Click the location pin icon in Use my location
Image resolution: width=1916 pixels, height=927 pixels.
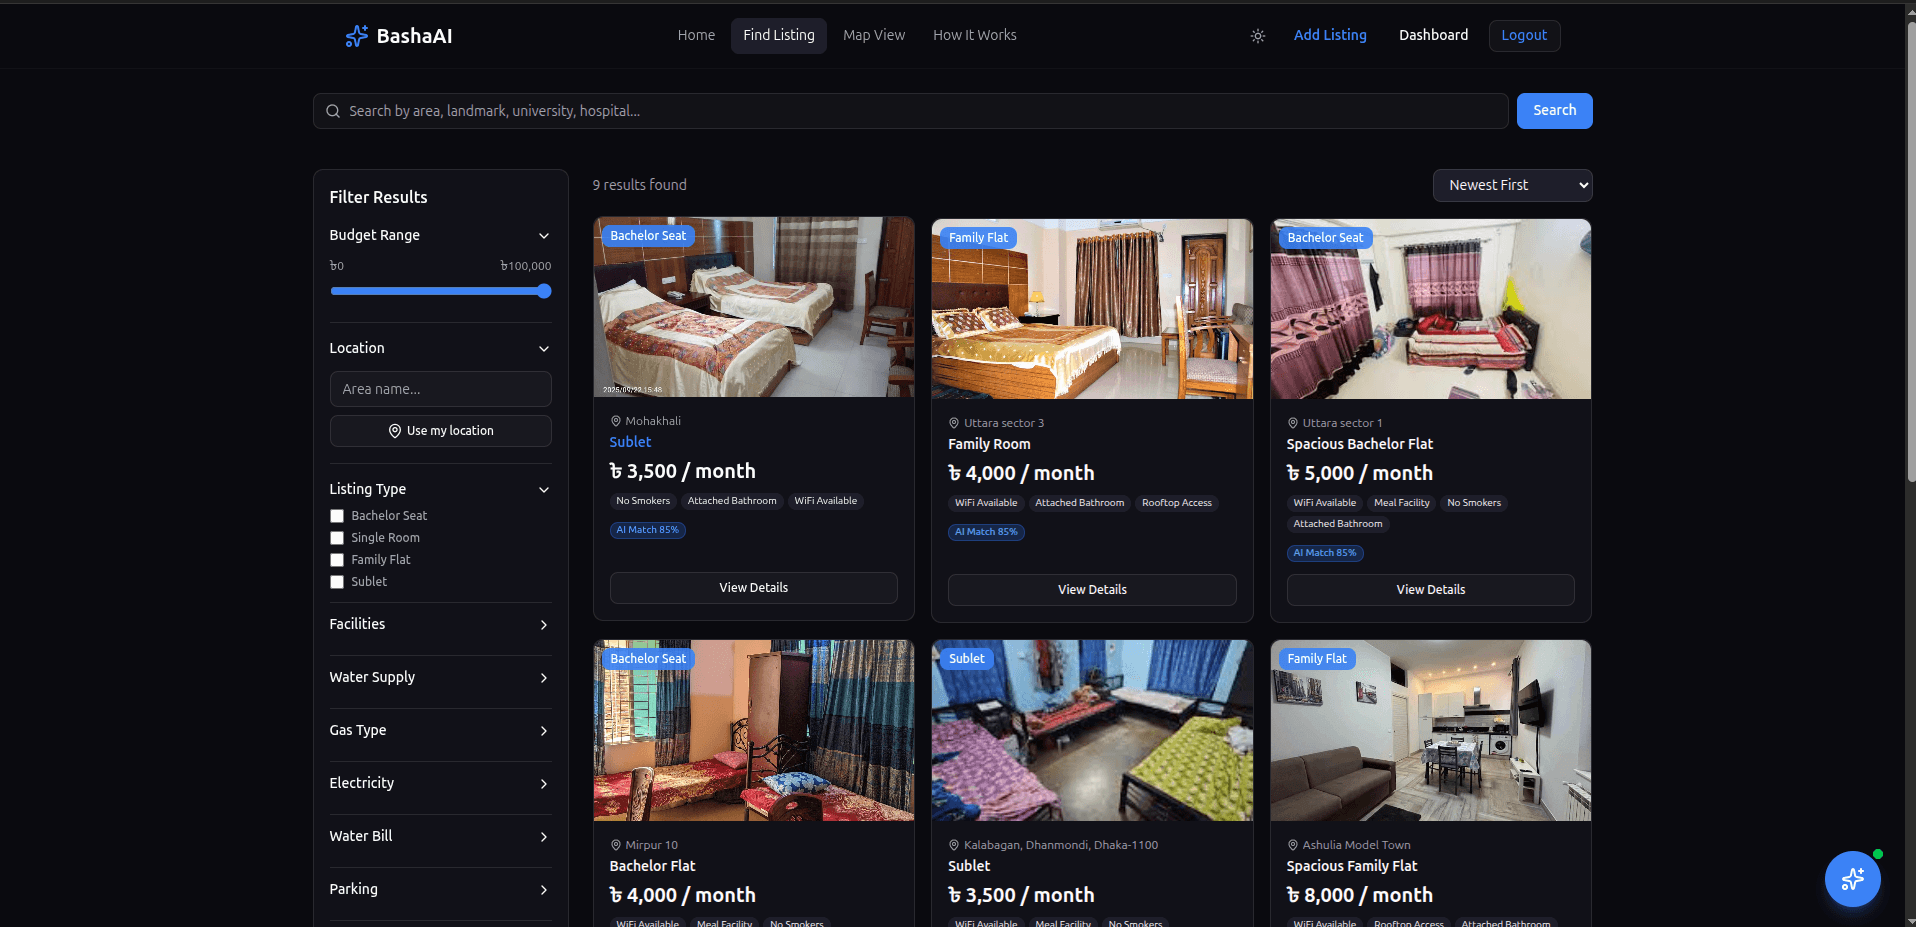coord(395,431)
